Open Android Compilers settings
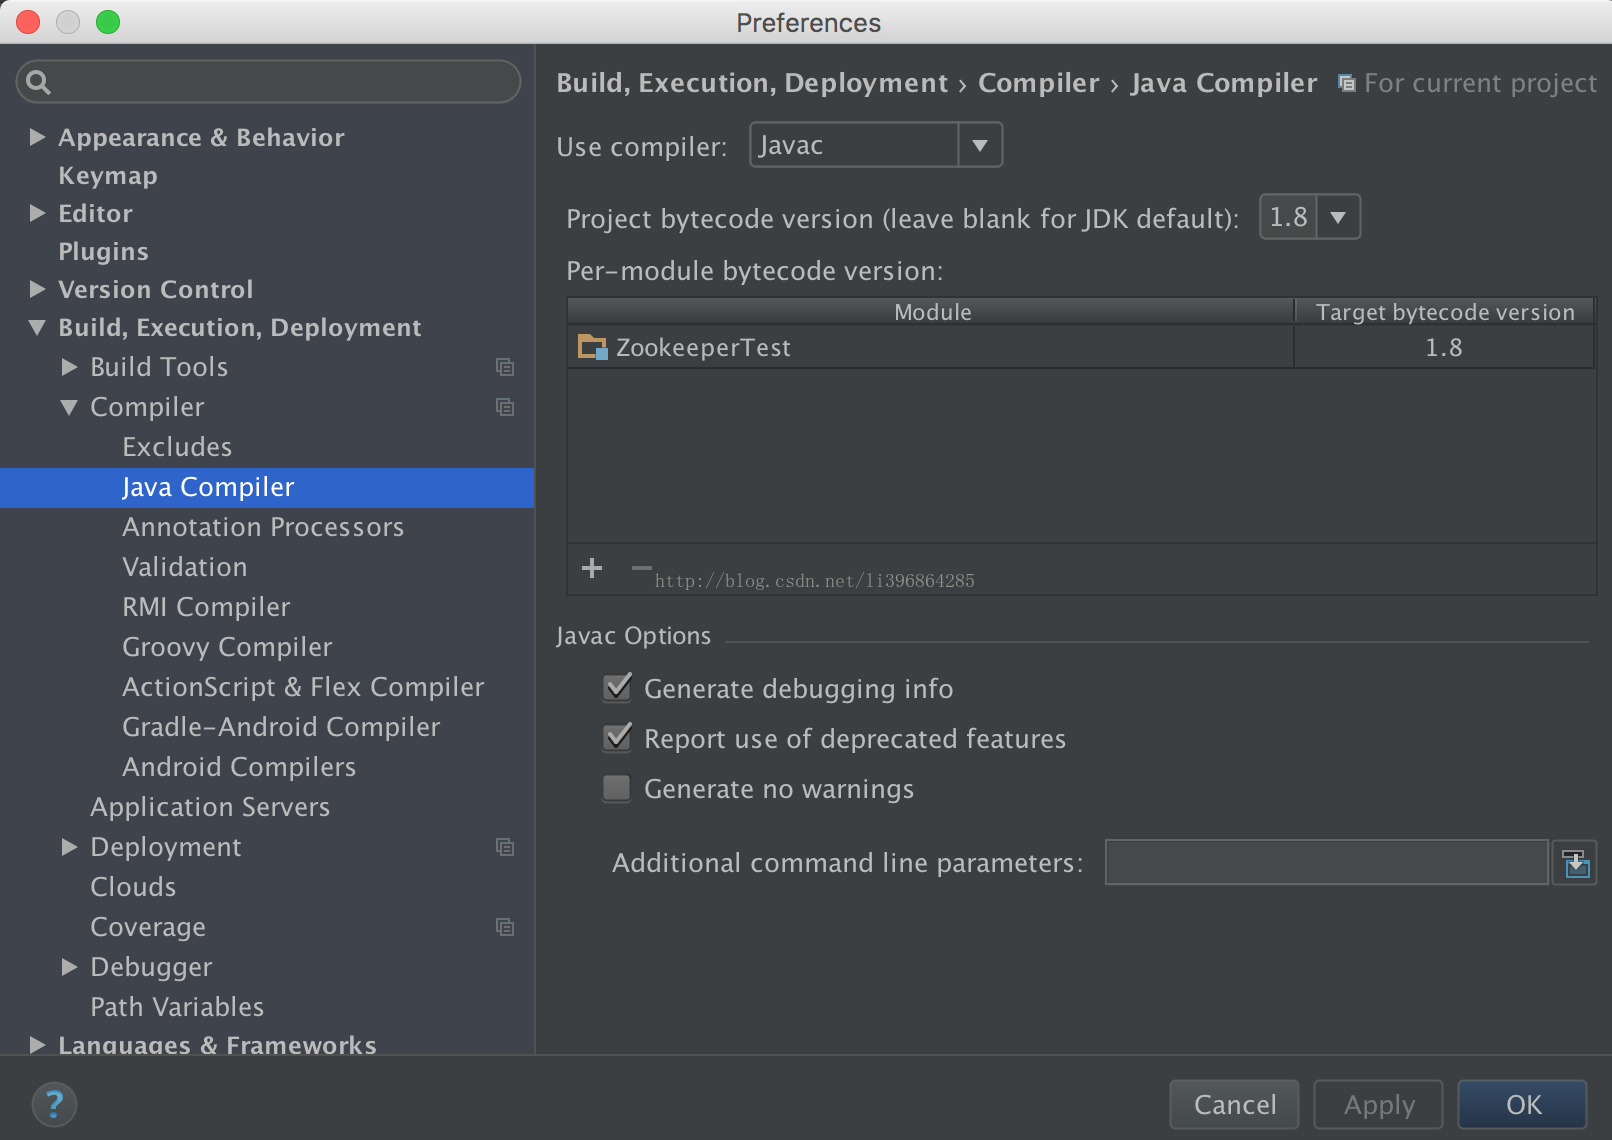The width and height of the screenshot is (1612, 1140). (x=239, y=767)
